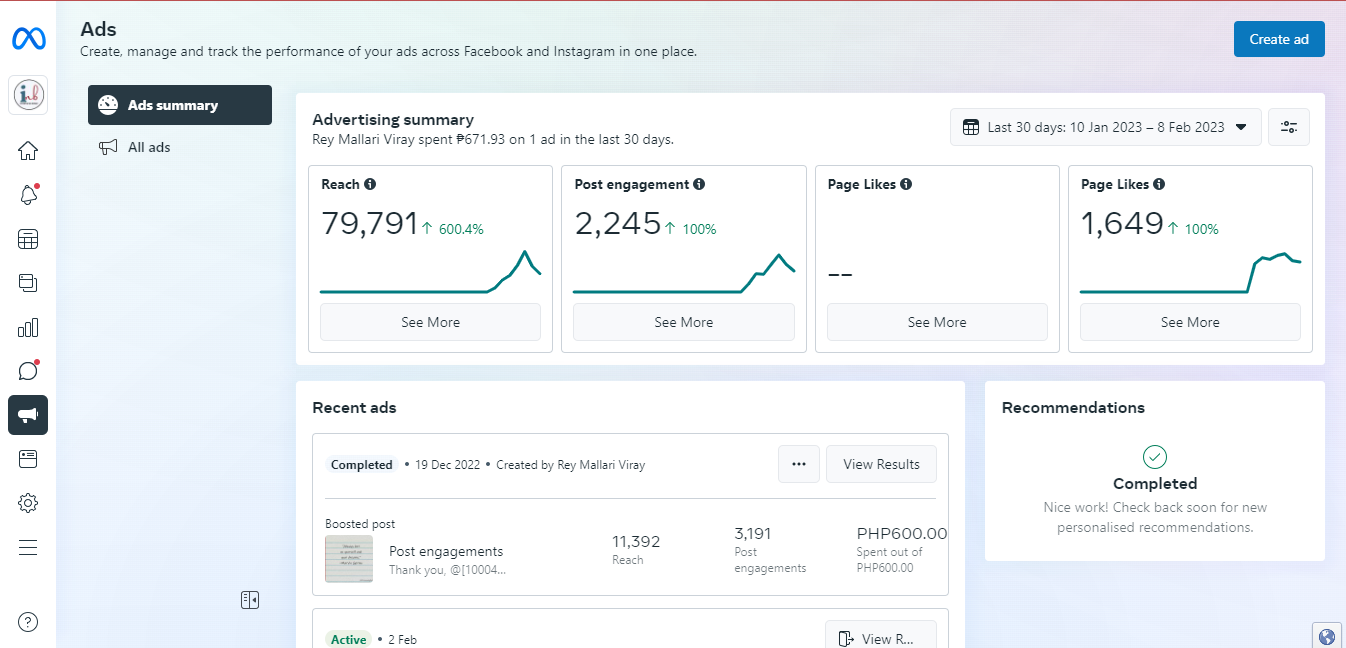Click the 2,245 post engagement value

[x=618, y=224]
